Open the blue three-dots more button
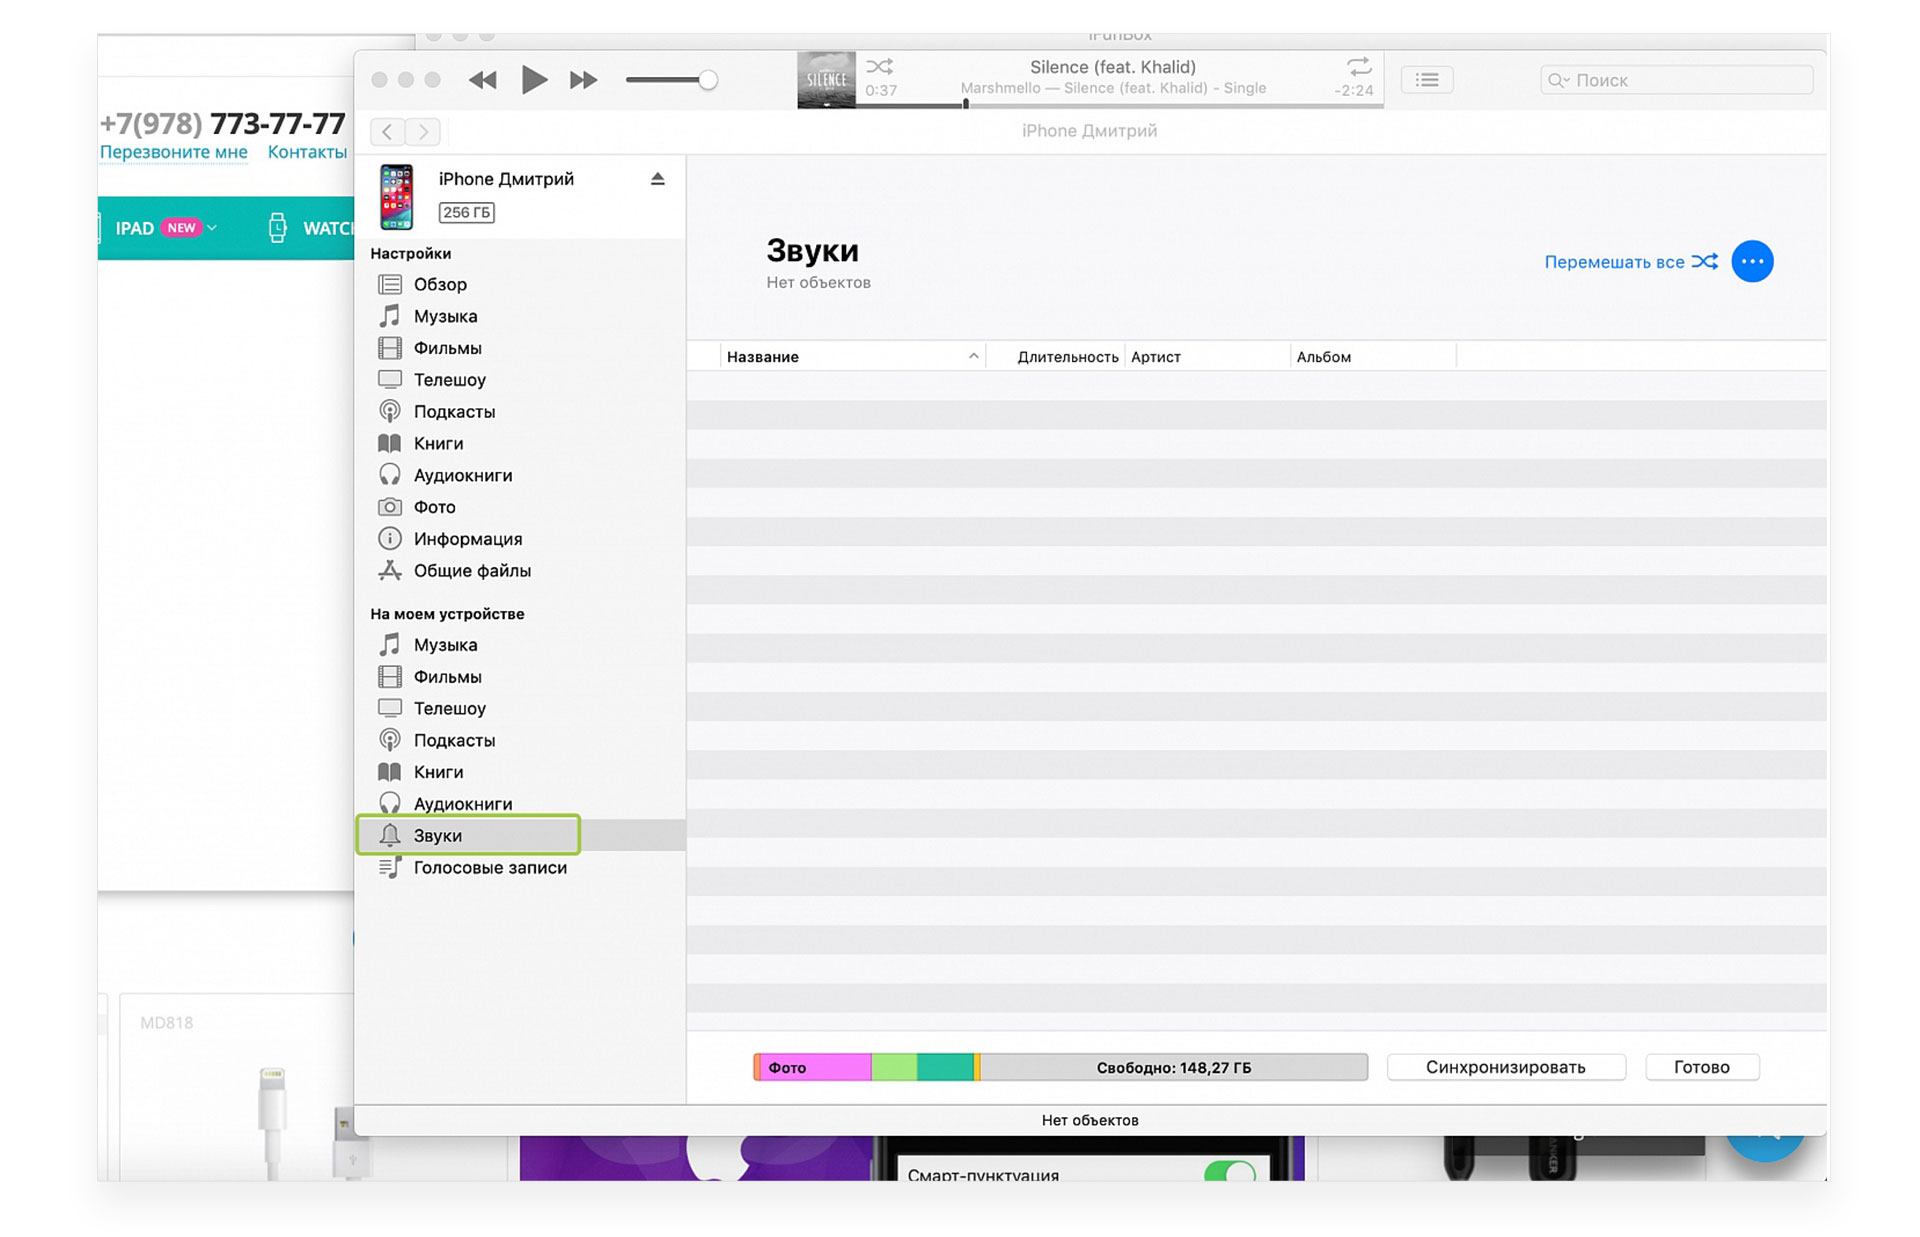 [1752, 262]
